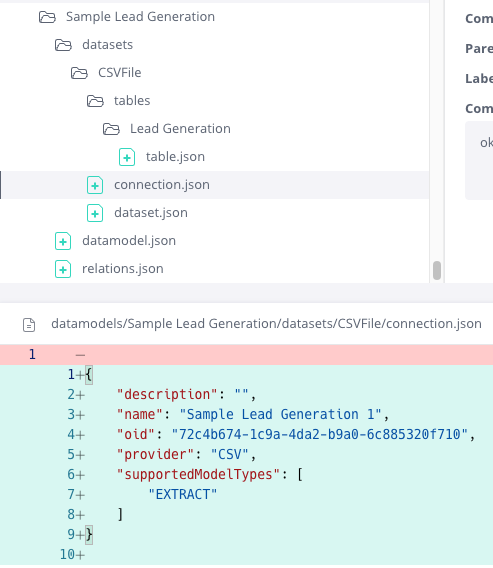
Task: Collapse the Sample Lead Generation folder icon
Action: click(47, 17)
